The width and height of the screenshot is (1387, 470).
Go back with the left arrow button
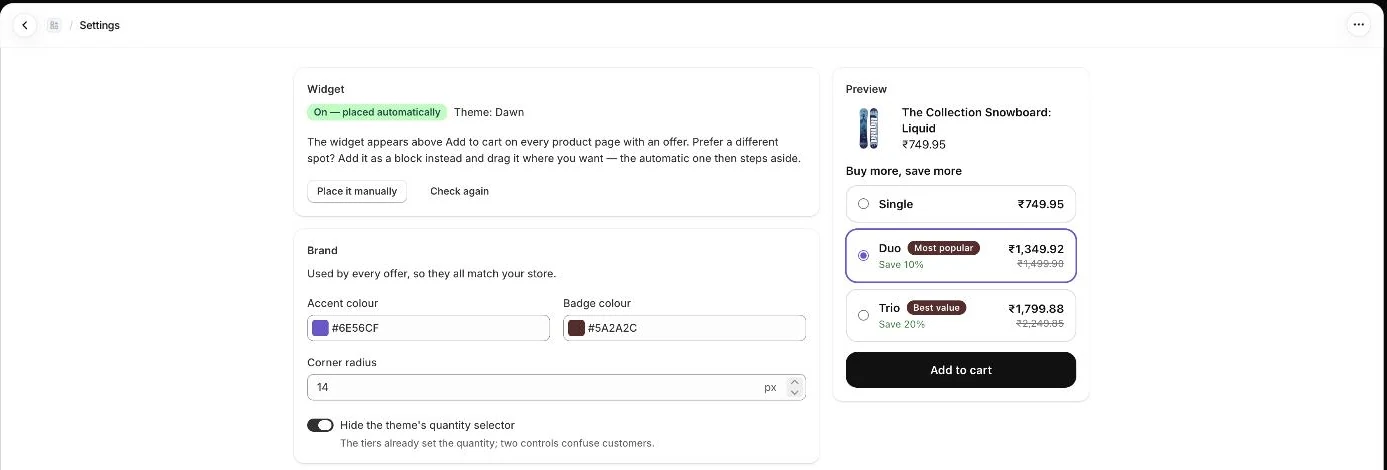(x=25, y=25)
